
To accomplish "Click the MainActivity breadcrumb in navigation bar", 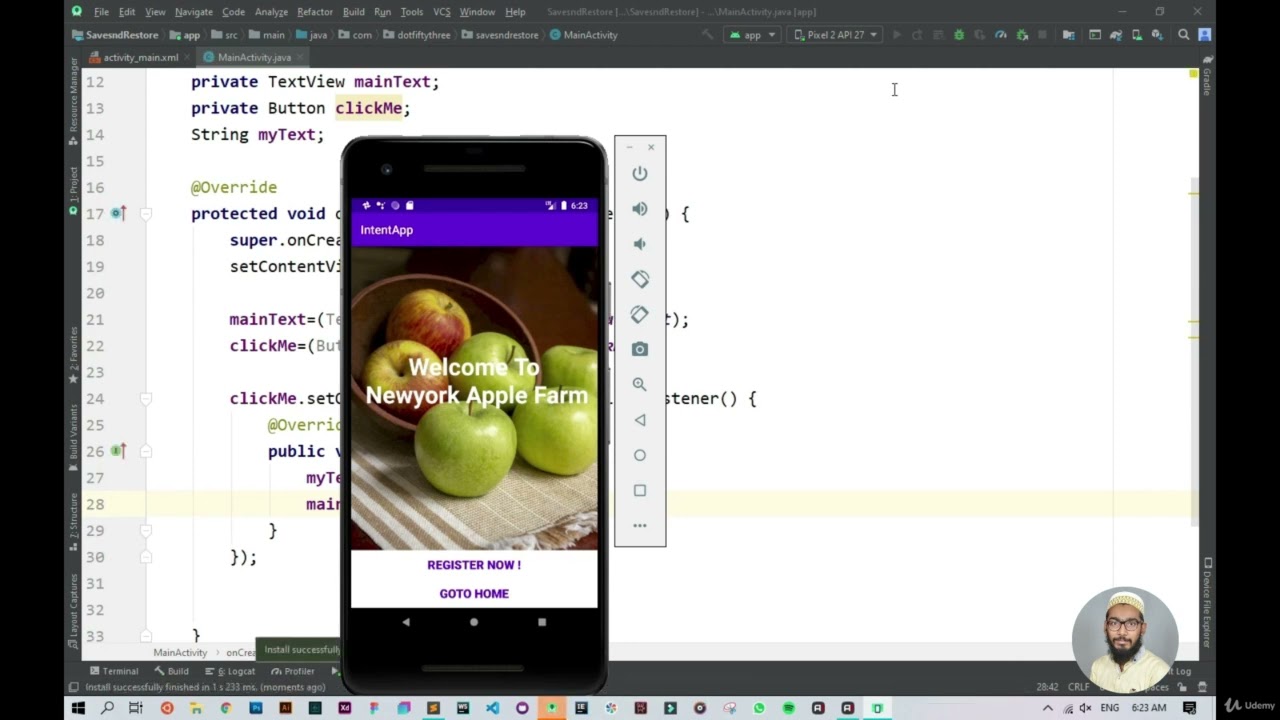I will click(584, 35).
